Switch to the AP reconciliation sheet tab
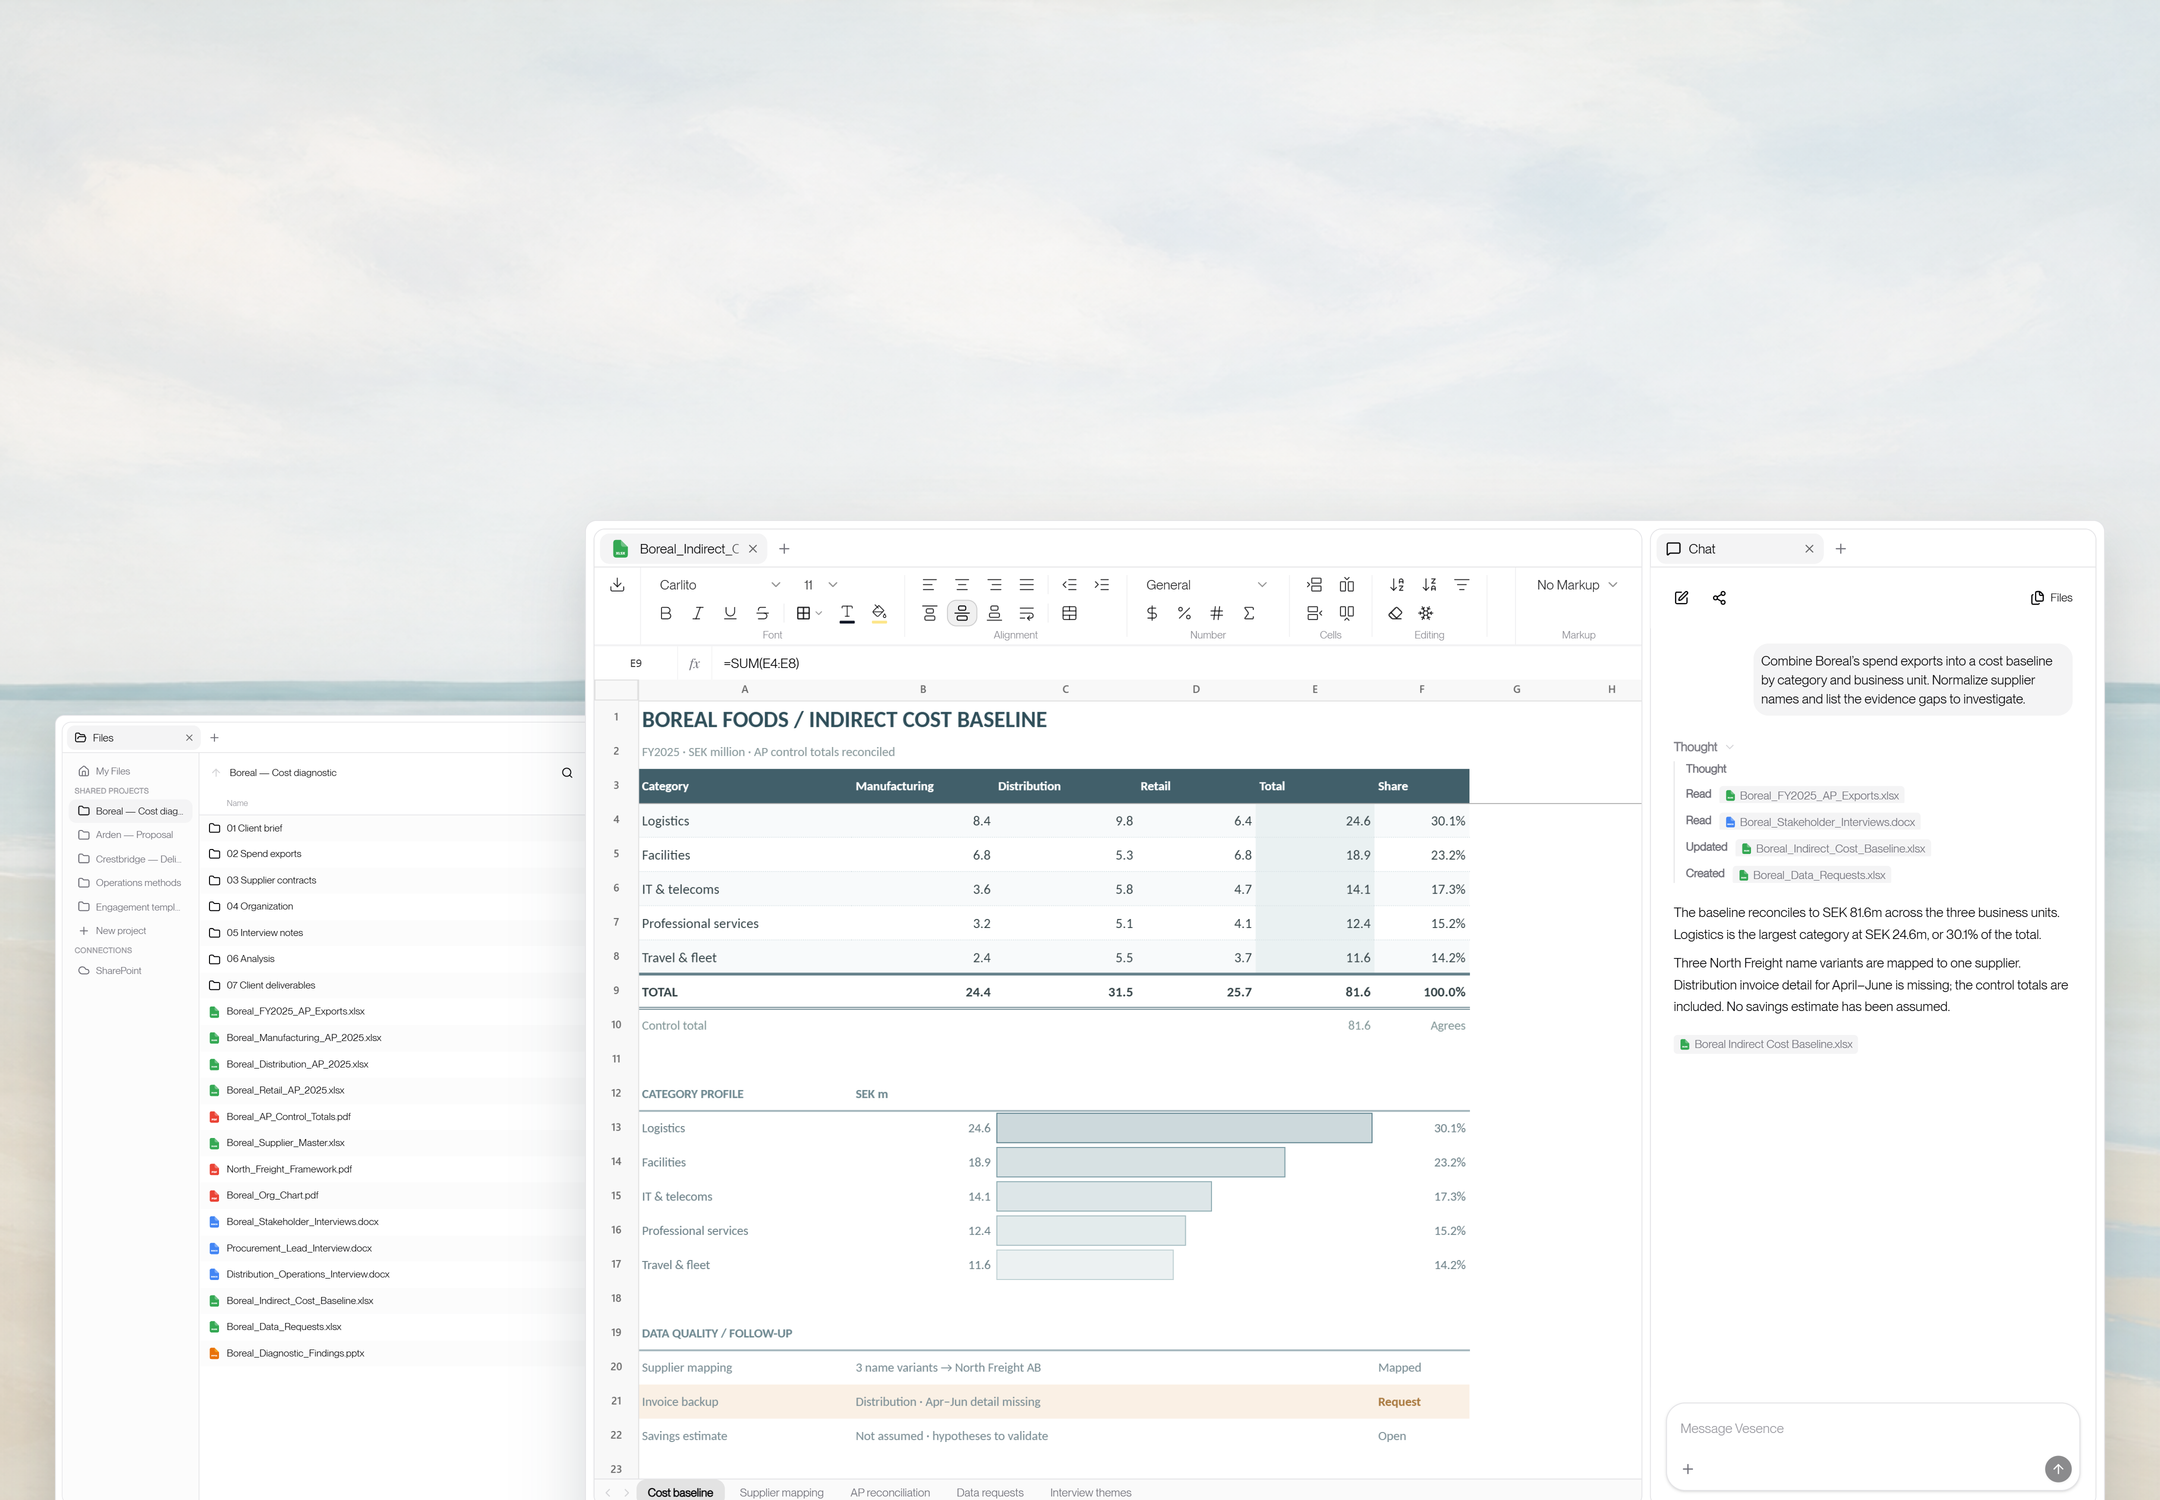 pyautogui.click(x=890, y=1492)
